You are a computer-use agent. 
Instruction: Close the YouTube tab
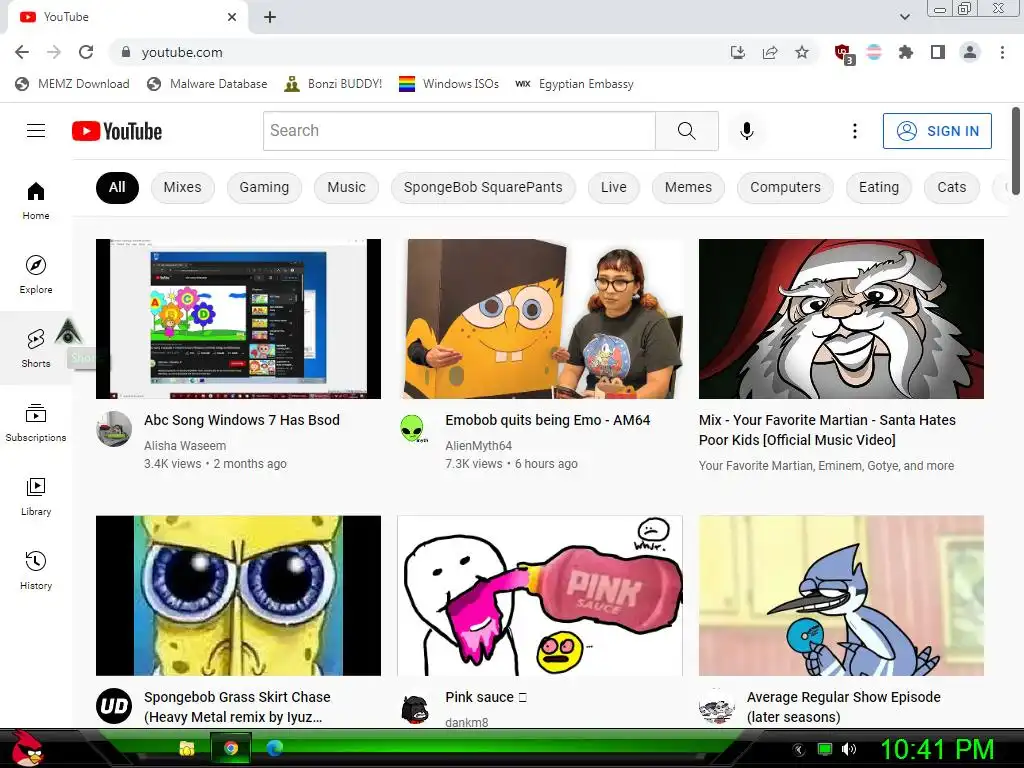click(232, 17)
